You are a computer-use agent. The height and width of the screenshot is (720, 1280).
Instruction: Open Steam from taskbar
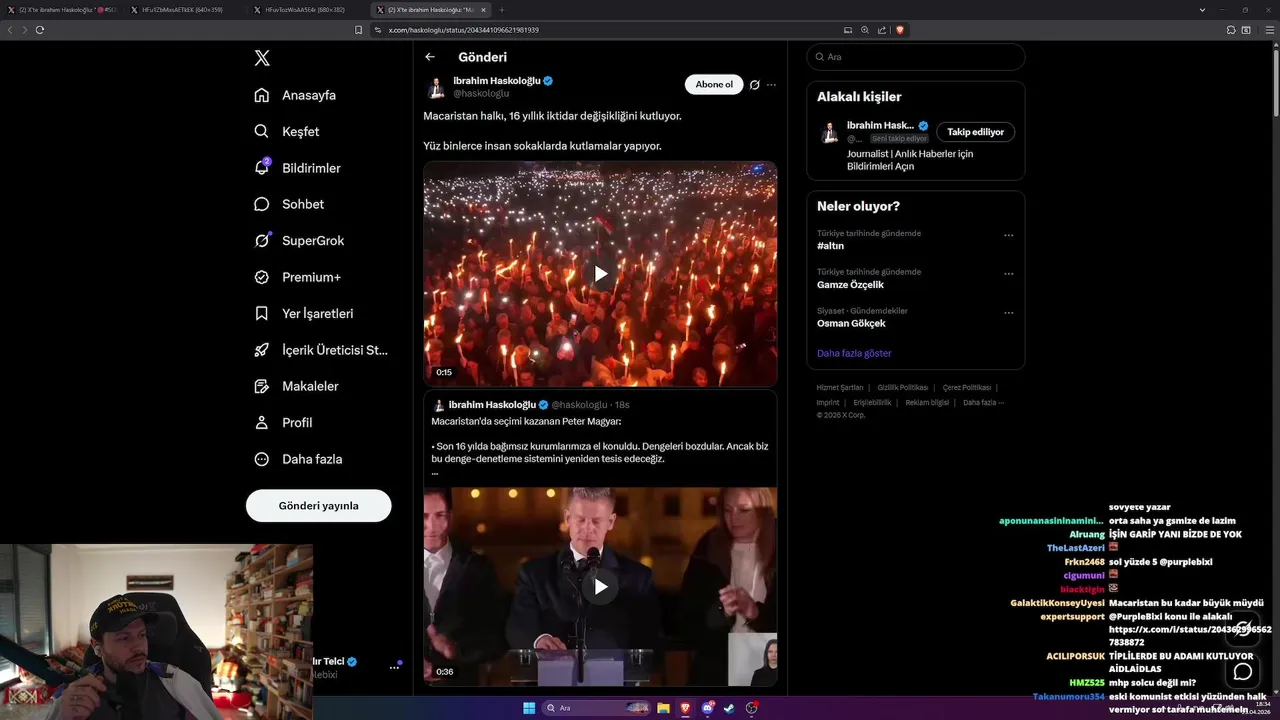tap(729, 708)
